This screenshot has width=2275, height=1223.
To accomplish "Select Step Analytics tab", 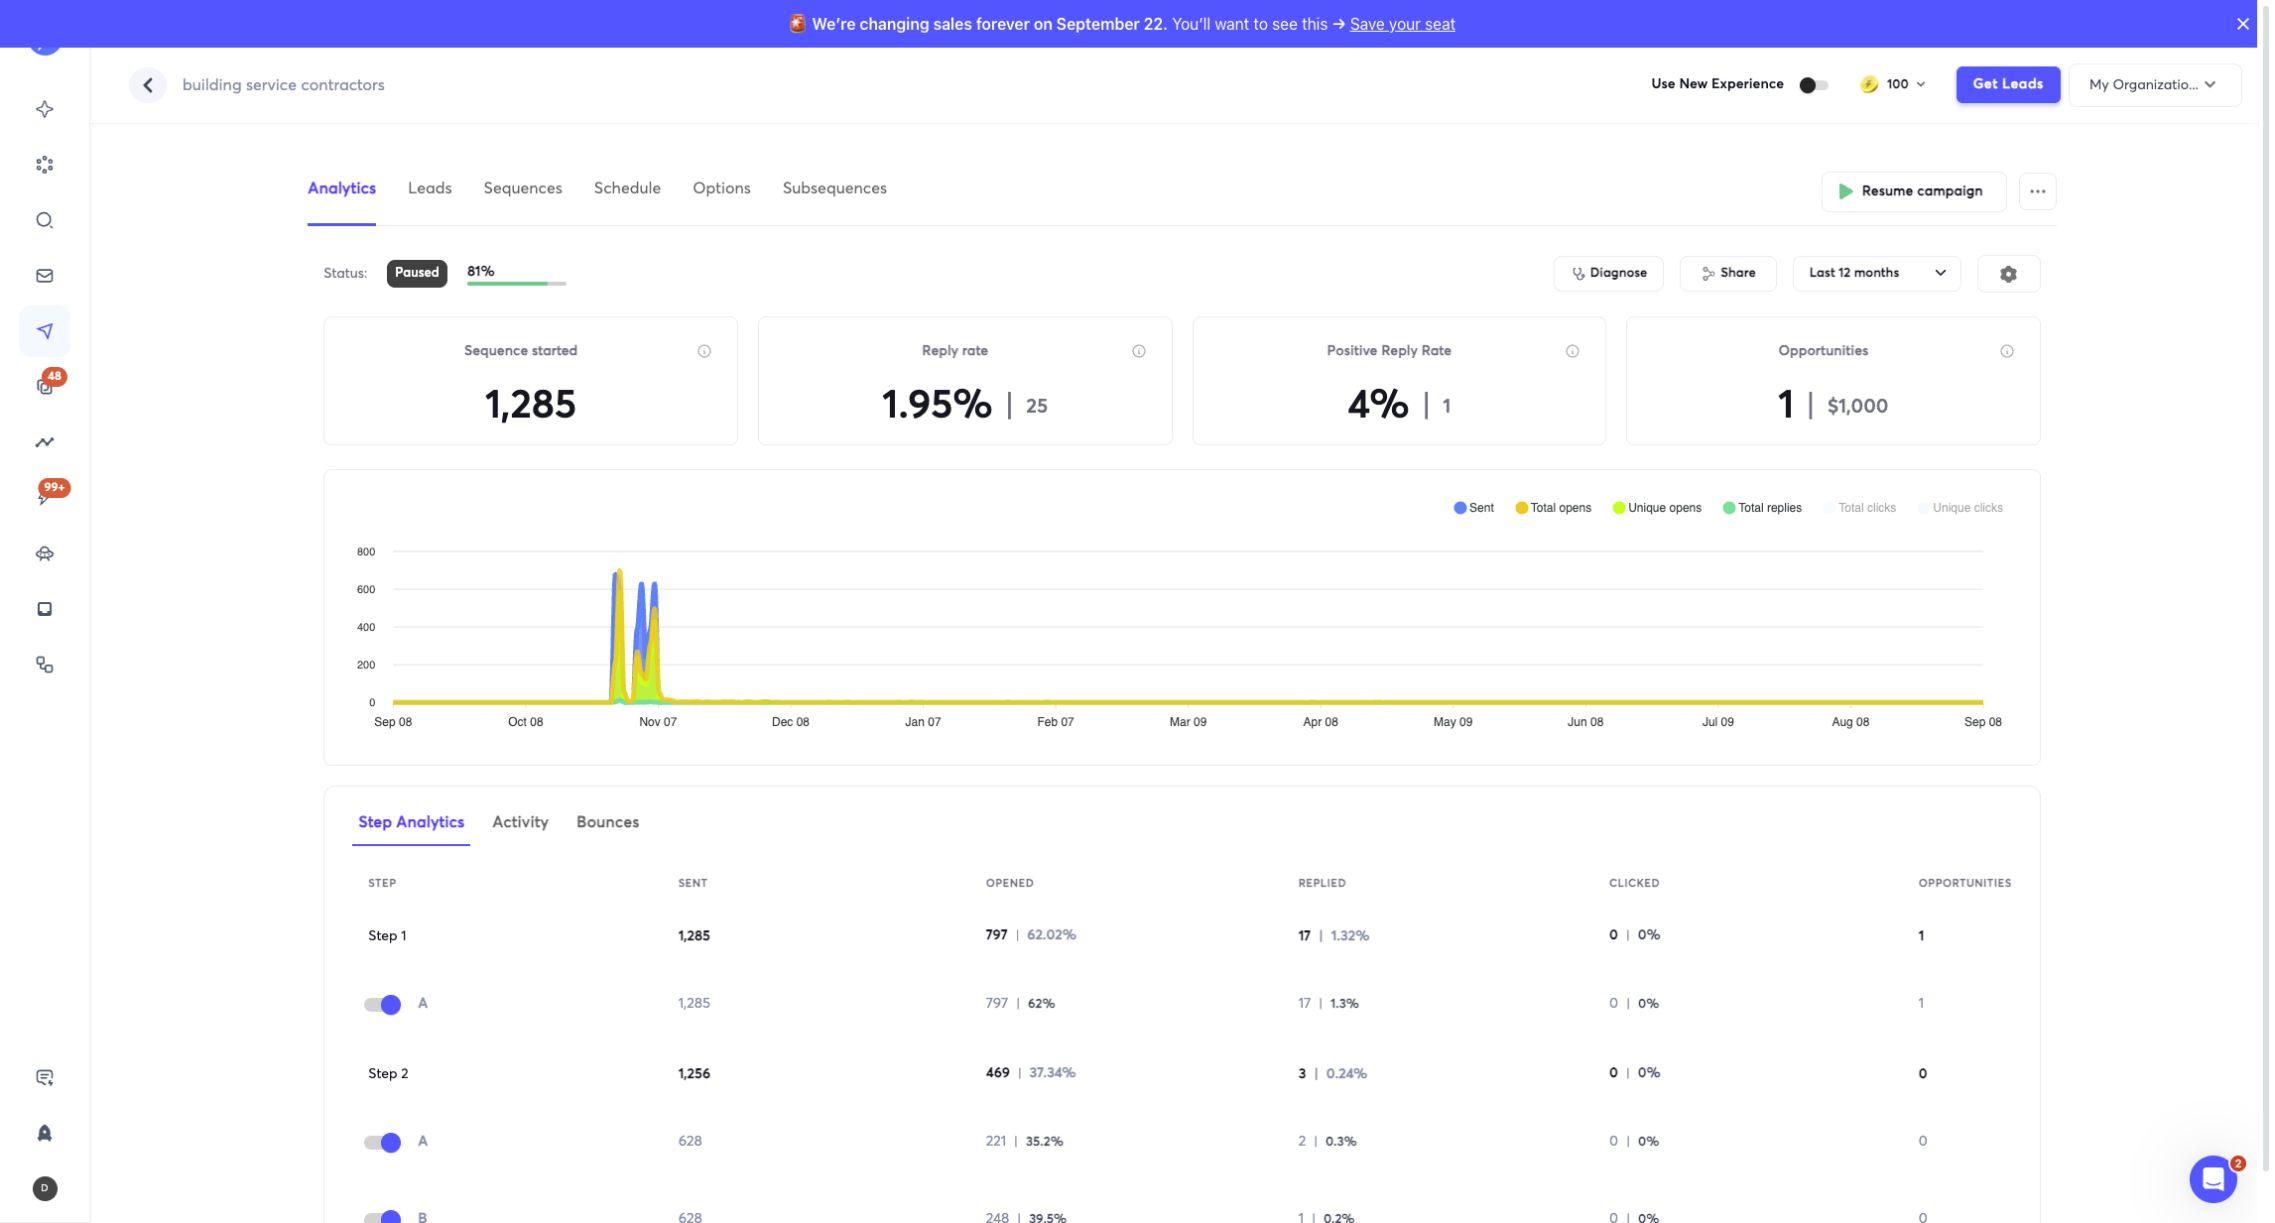I will [x=411, y=822].
